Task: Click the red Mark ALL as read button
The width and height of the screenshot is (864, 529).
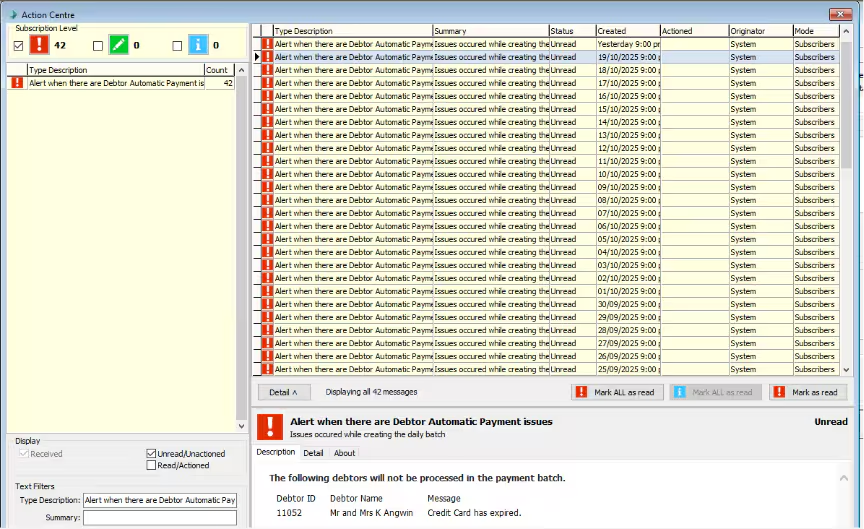Action: click(x=617, y=392)
